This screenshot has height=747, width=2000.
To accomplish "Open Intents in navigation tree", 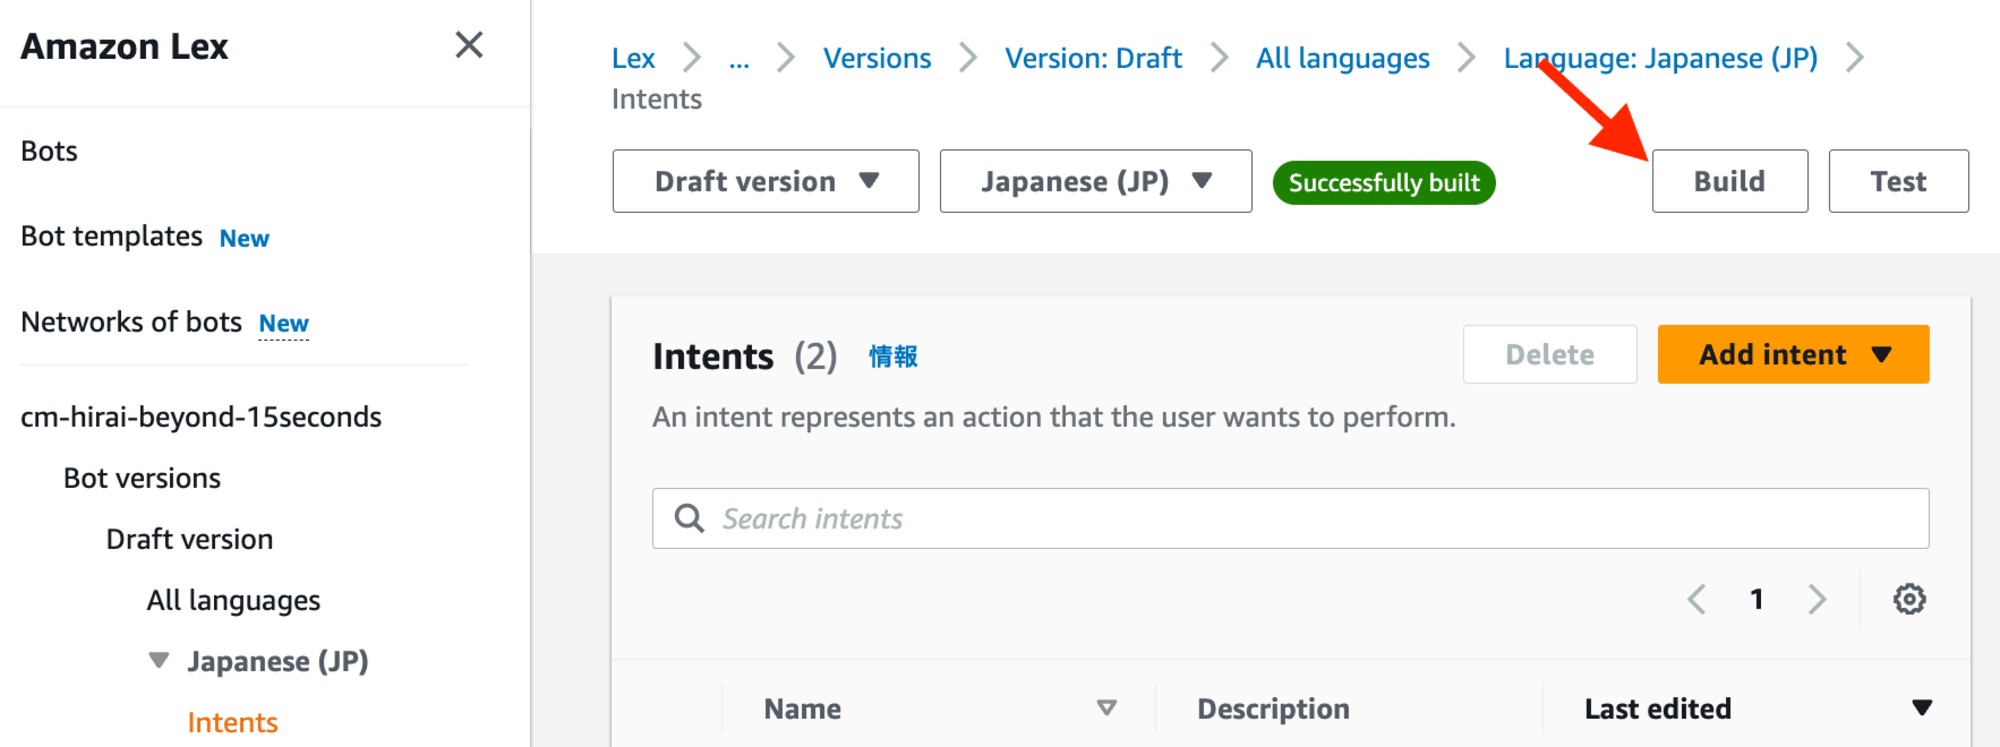I will click(x=232, y=722).
